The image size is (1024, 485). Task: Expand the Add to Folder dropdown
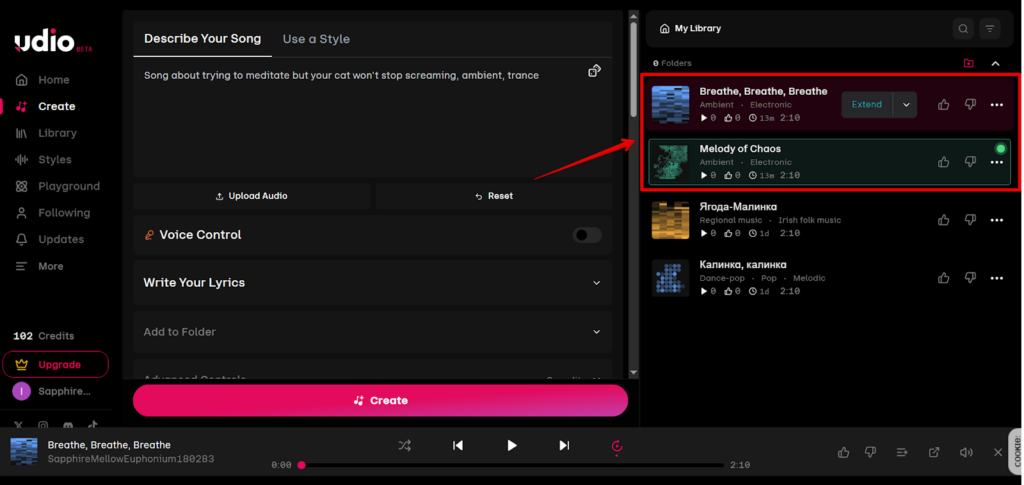(372, 332)
